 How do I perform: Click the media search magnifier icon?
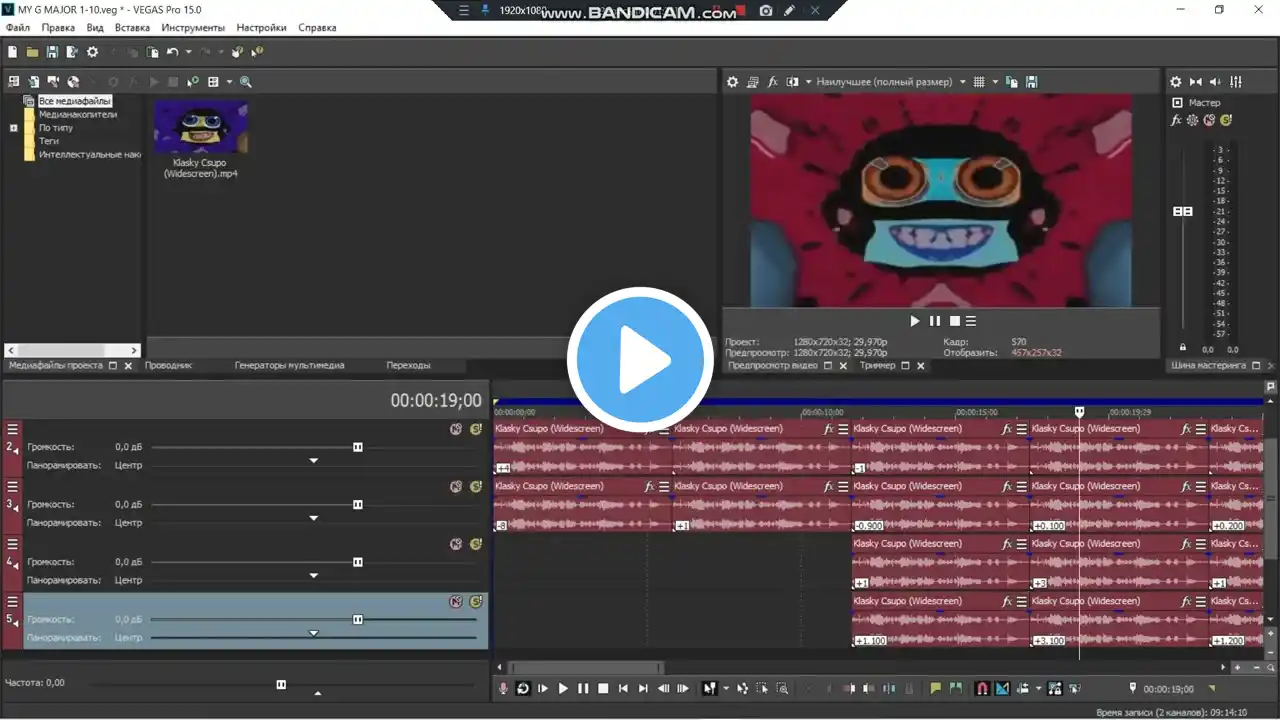pyautogui.click(x=246, y=82)
